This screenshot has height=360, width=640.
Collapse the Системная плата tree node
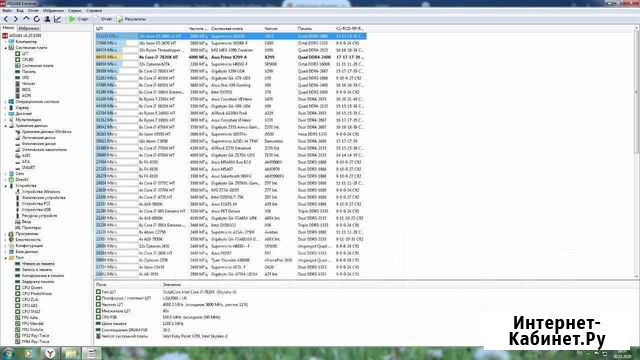[6, 48]
